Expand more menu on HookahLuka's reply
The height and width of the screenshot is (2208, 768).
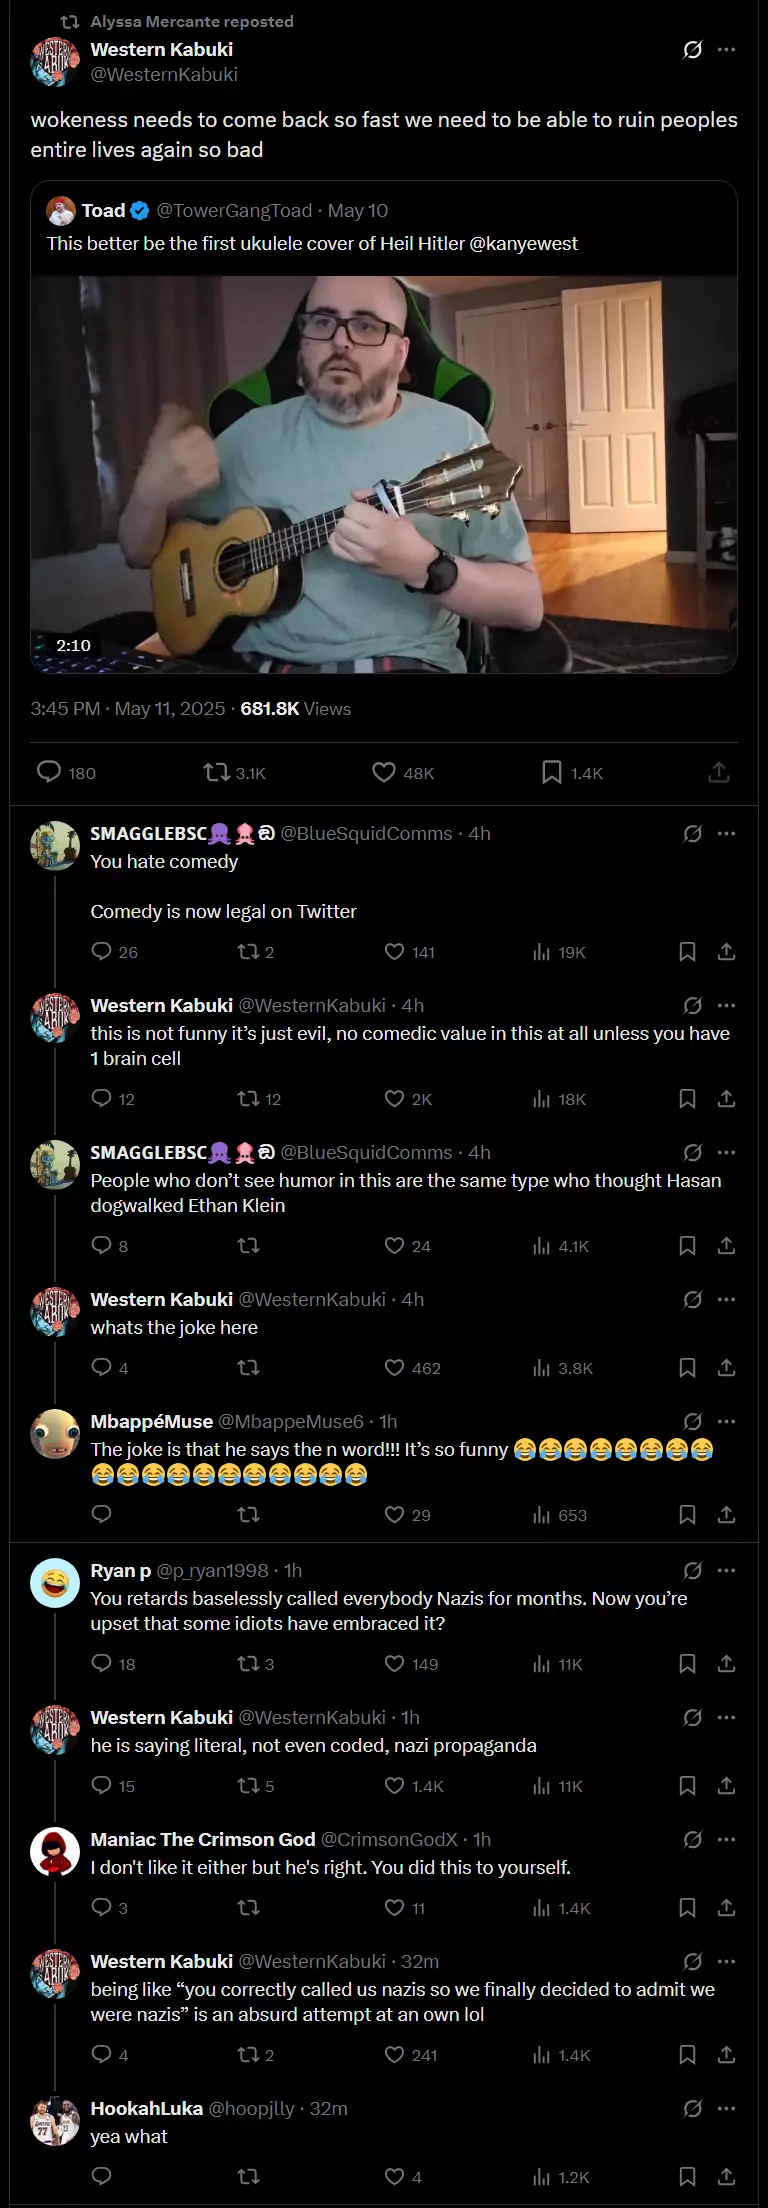[727, 2108]
